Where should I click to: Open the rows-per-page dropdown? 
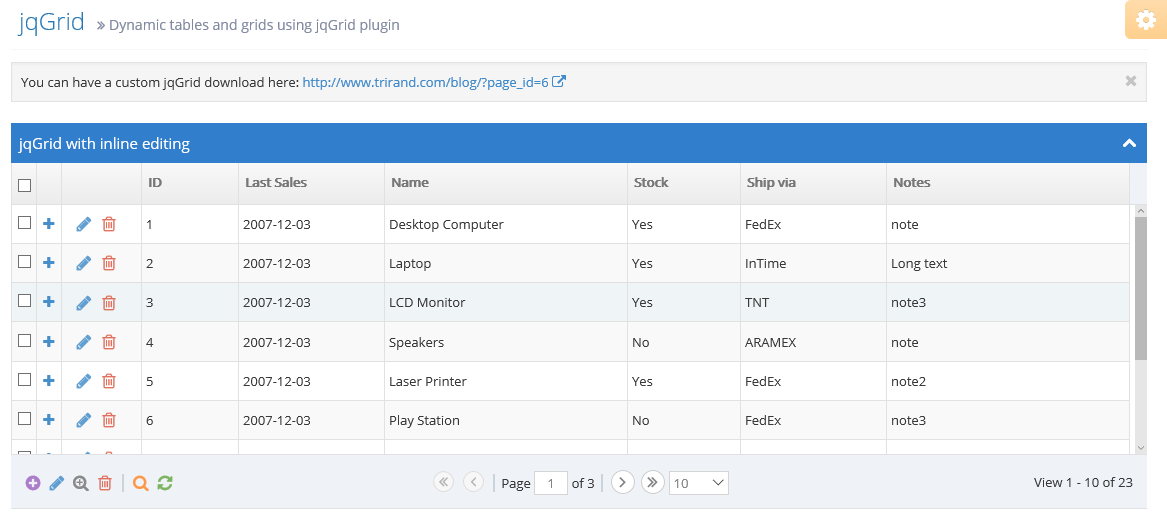click(698, 483)
